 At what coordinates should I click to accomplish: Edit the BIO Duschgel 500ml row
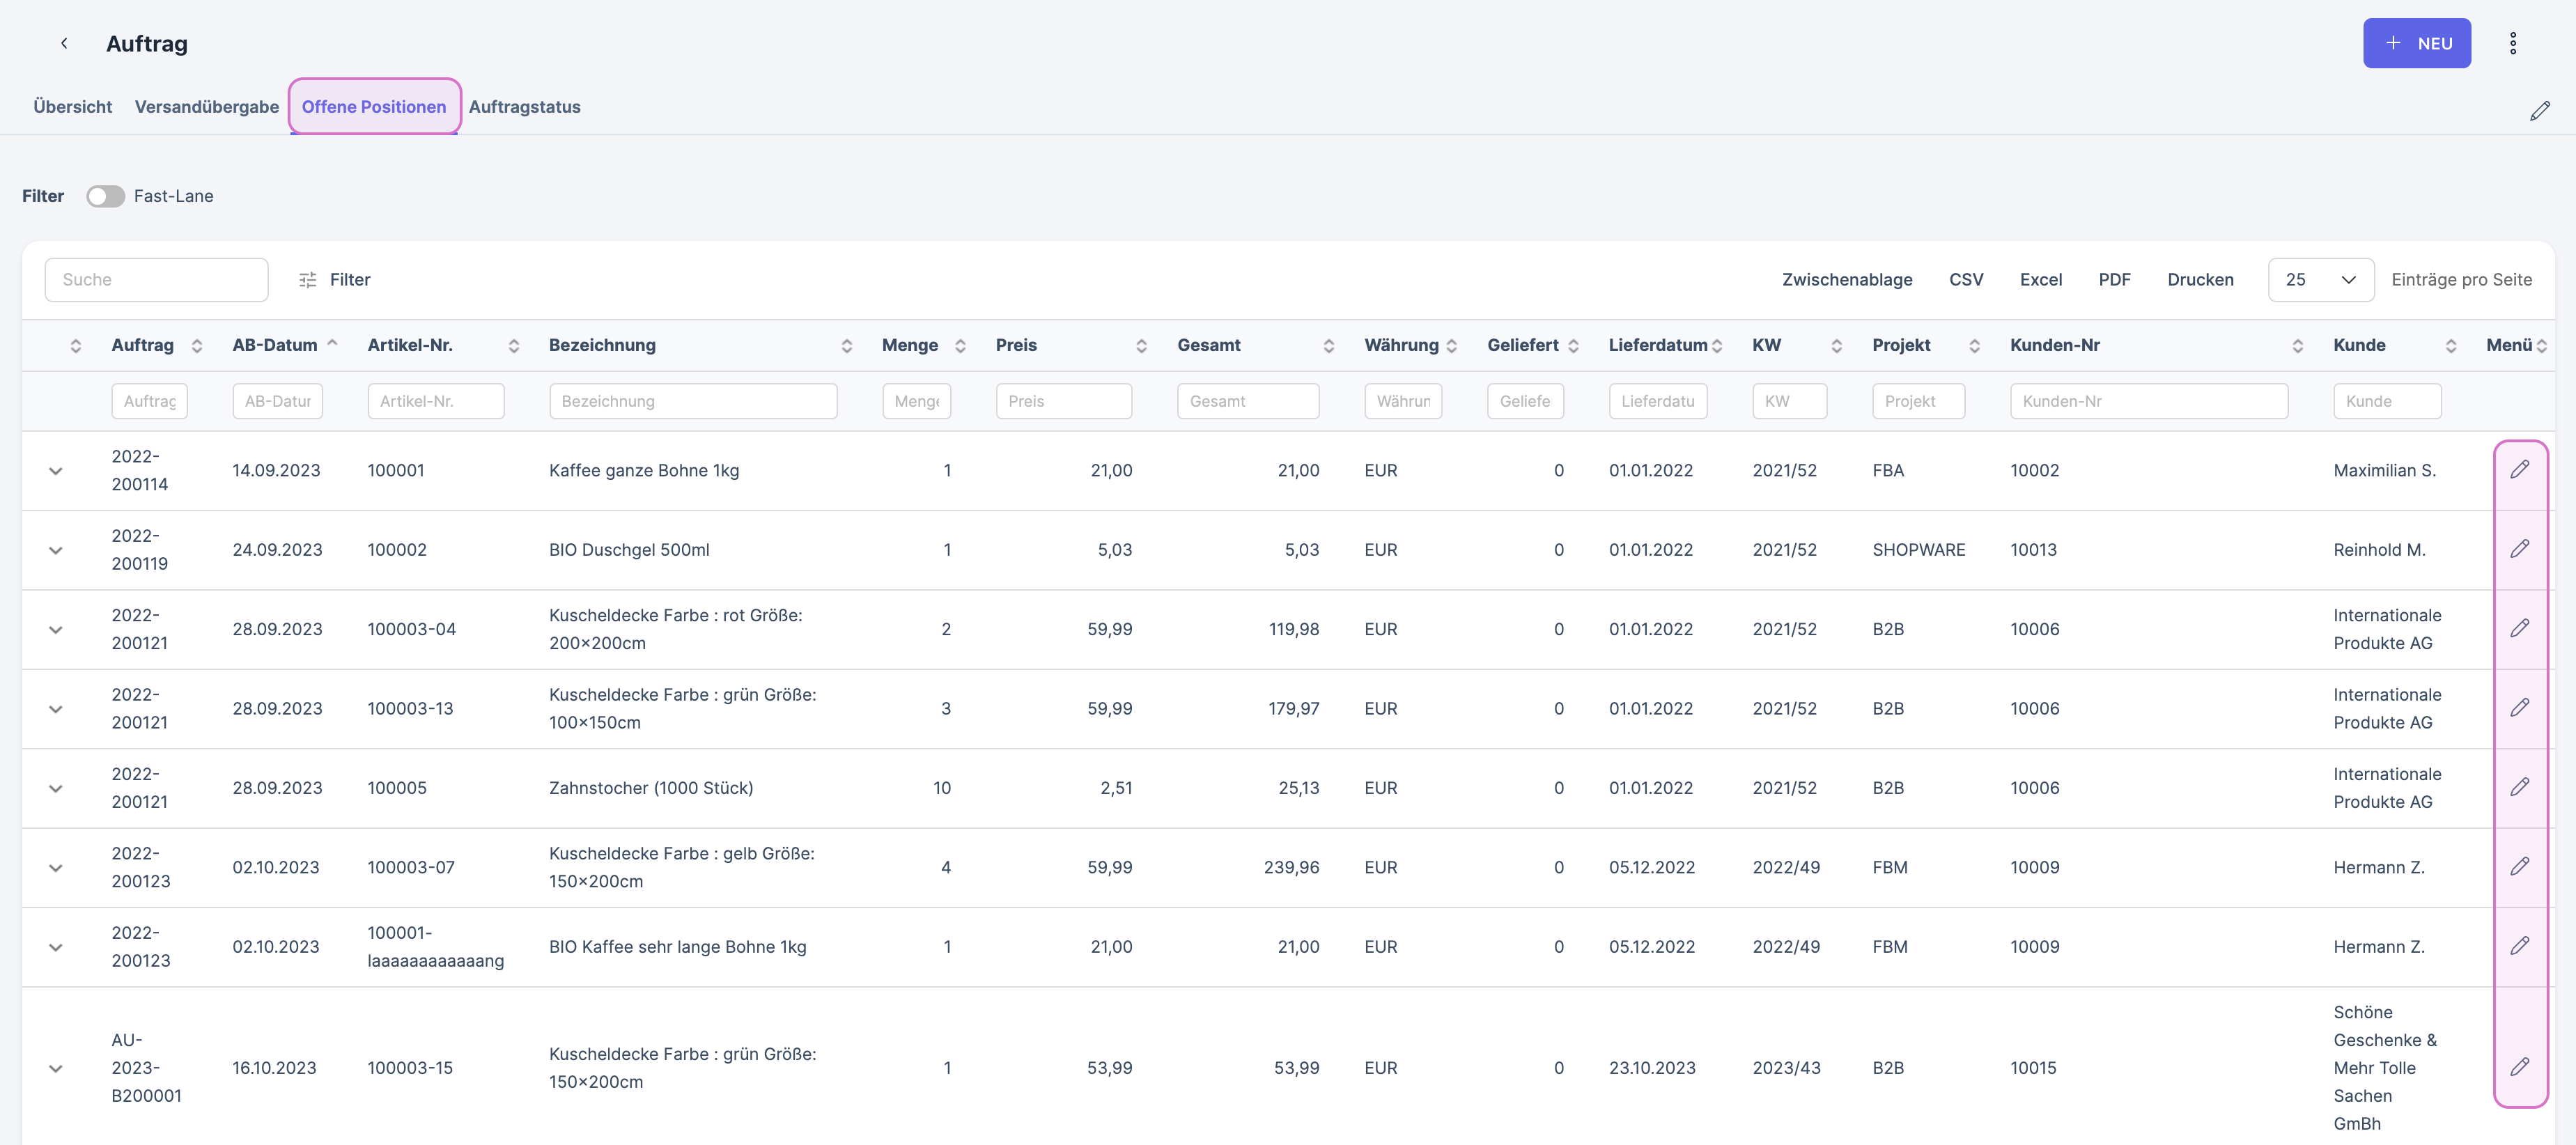point(2519,549)
